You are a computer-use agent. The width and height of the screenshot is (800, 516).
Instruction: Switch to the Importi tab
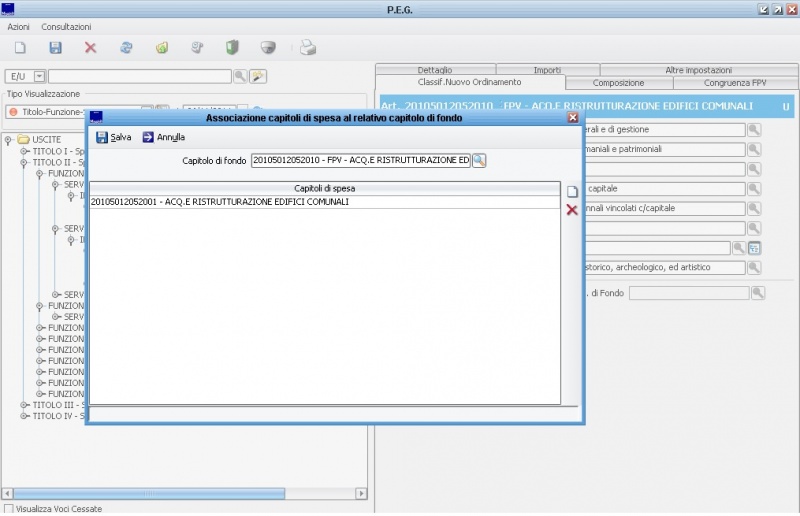547,70
